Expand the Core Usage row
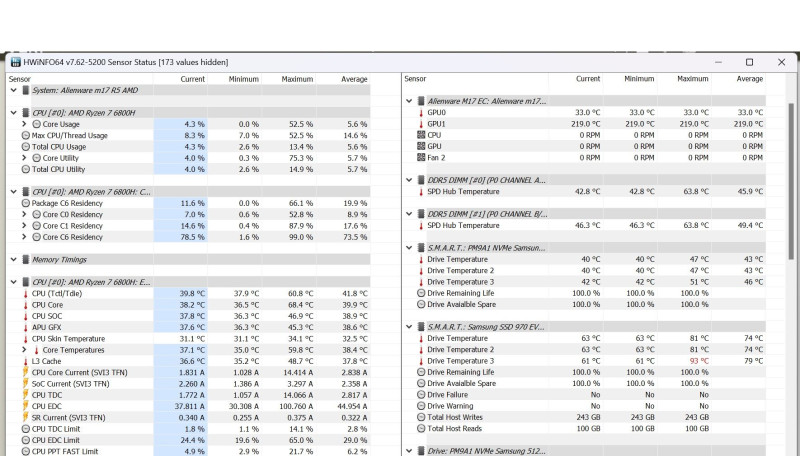Screen dimensions: 800x456 pyautogui.click(x=24, y=124)
